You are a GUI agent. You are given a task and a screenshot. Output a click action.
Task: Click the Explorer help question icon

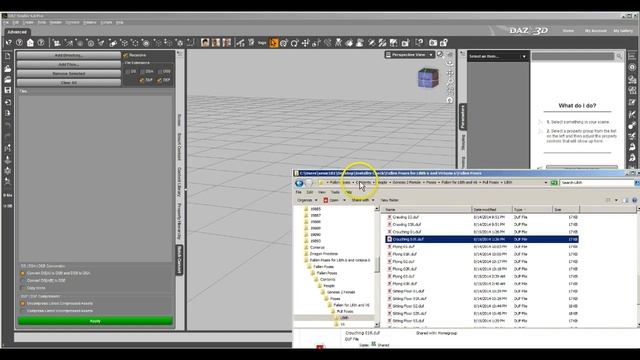(634, 200)
